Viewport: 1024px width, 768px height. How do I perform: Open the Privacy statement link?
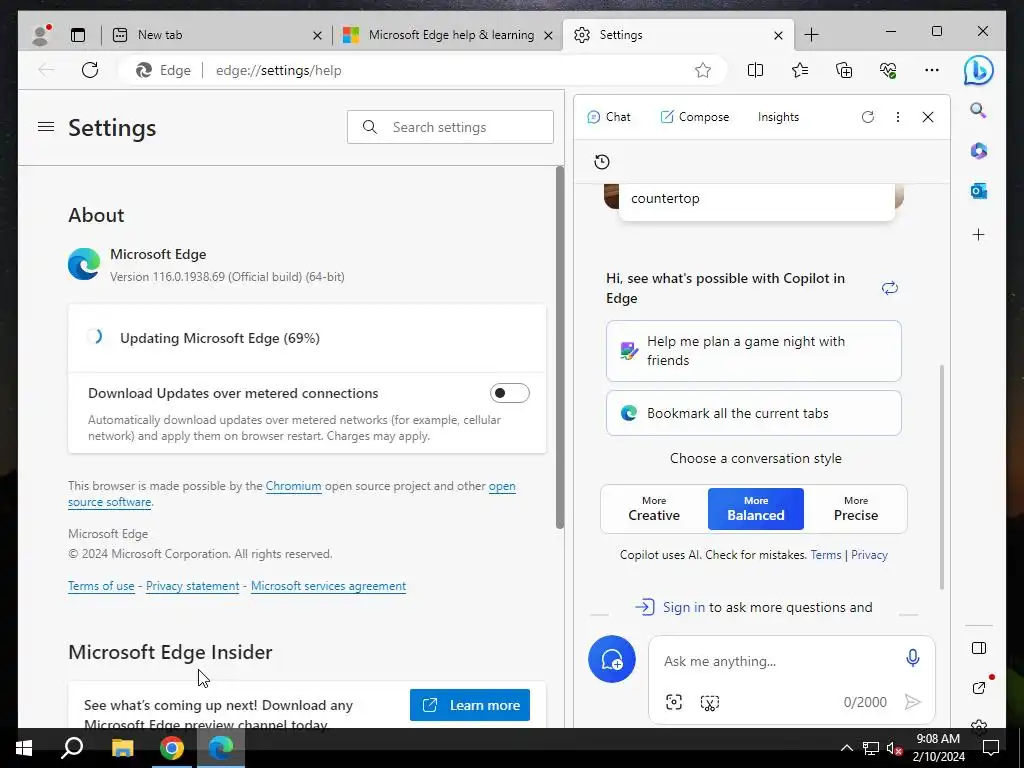pos(193,586)
